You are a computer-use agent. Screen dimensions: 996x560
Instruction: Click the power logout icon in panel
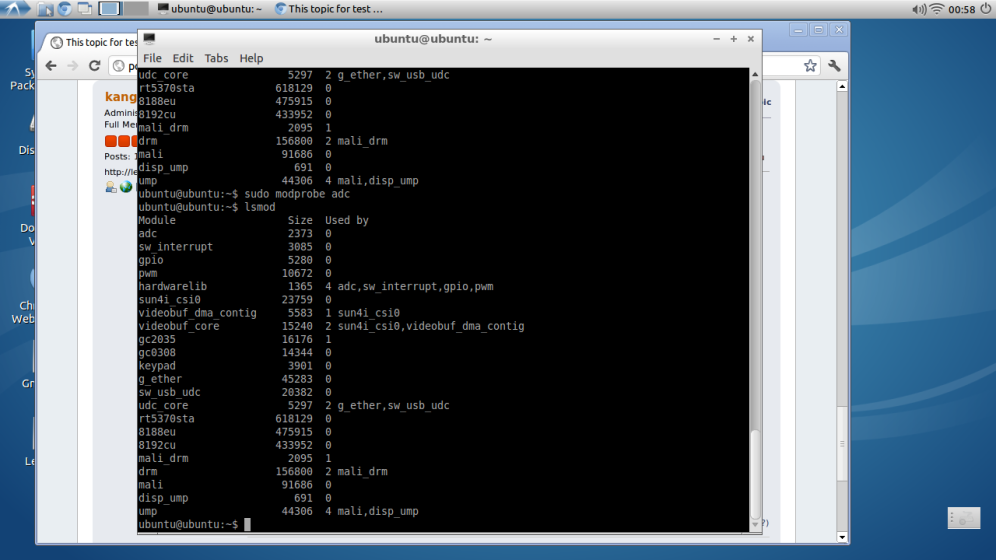click(986, 9)
